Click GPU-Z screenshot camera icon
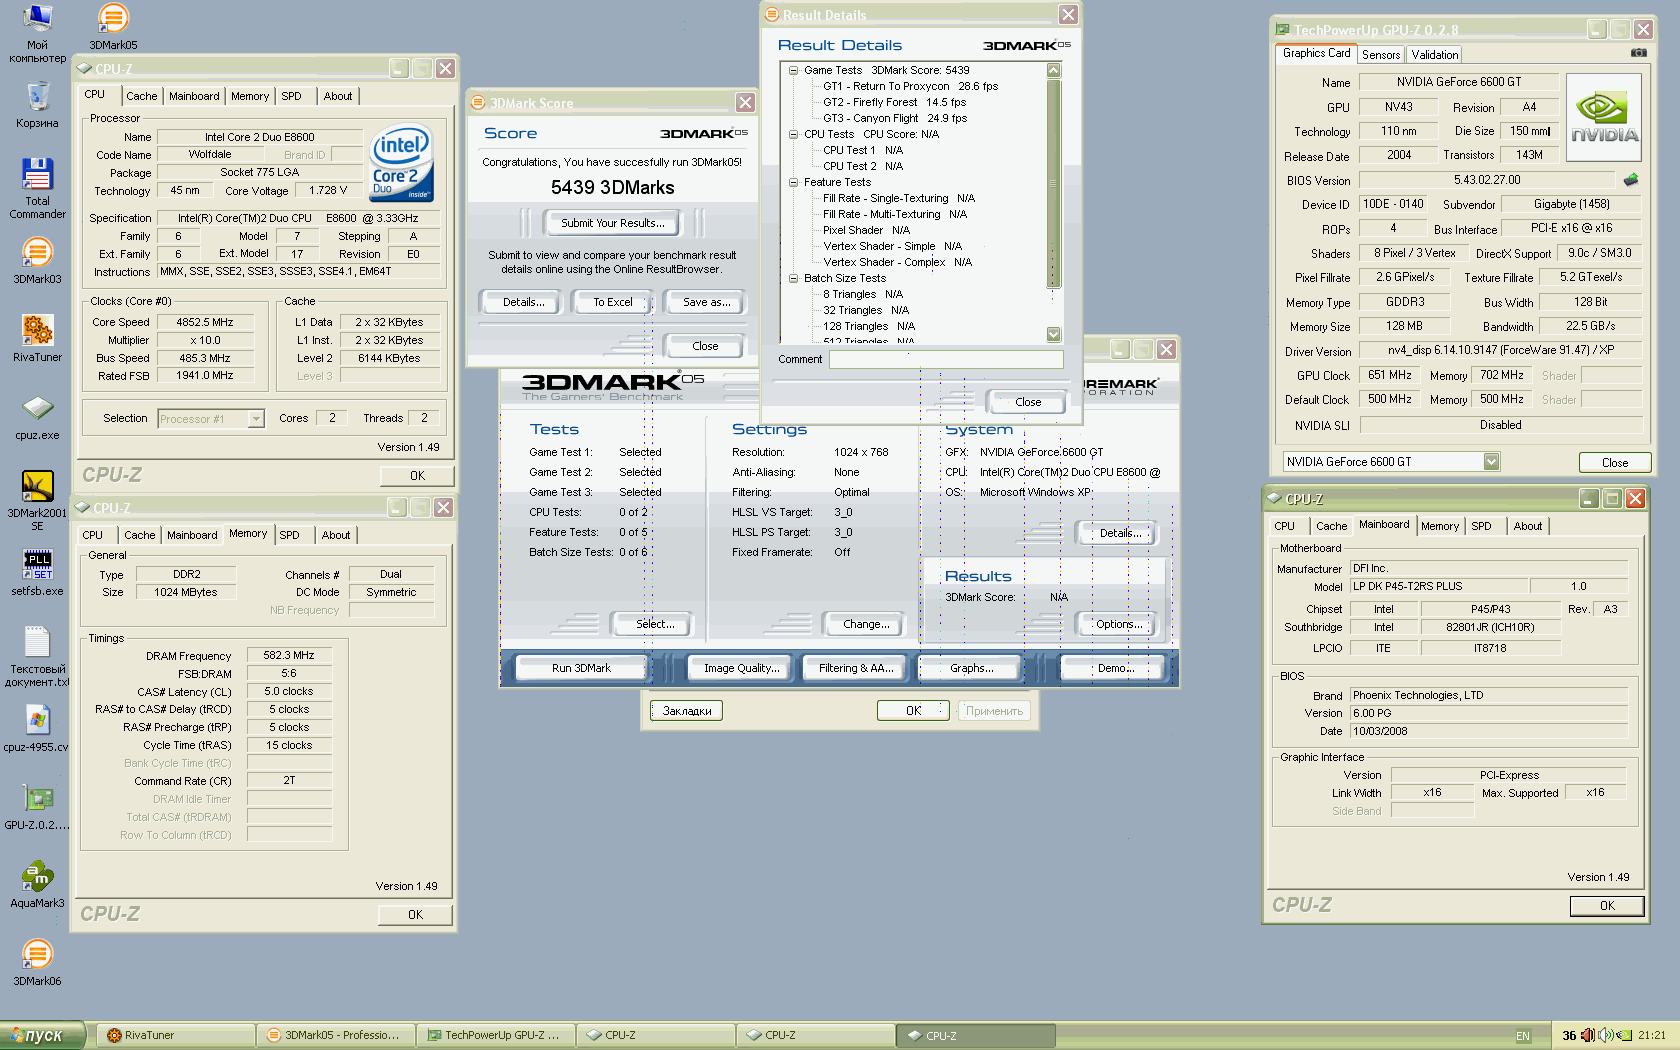 (1638, 53)
